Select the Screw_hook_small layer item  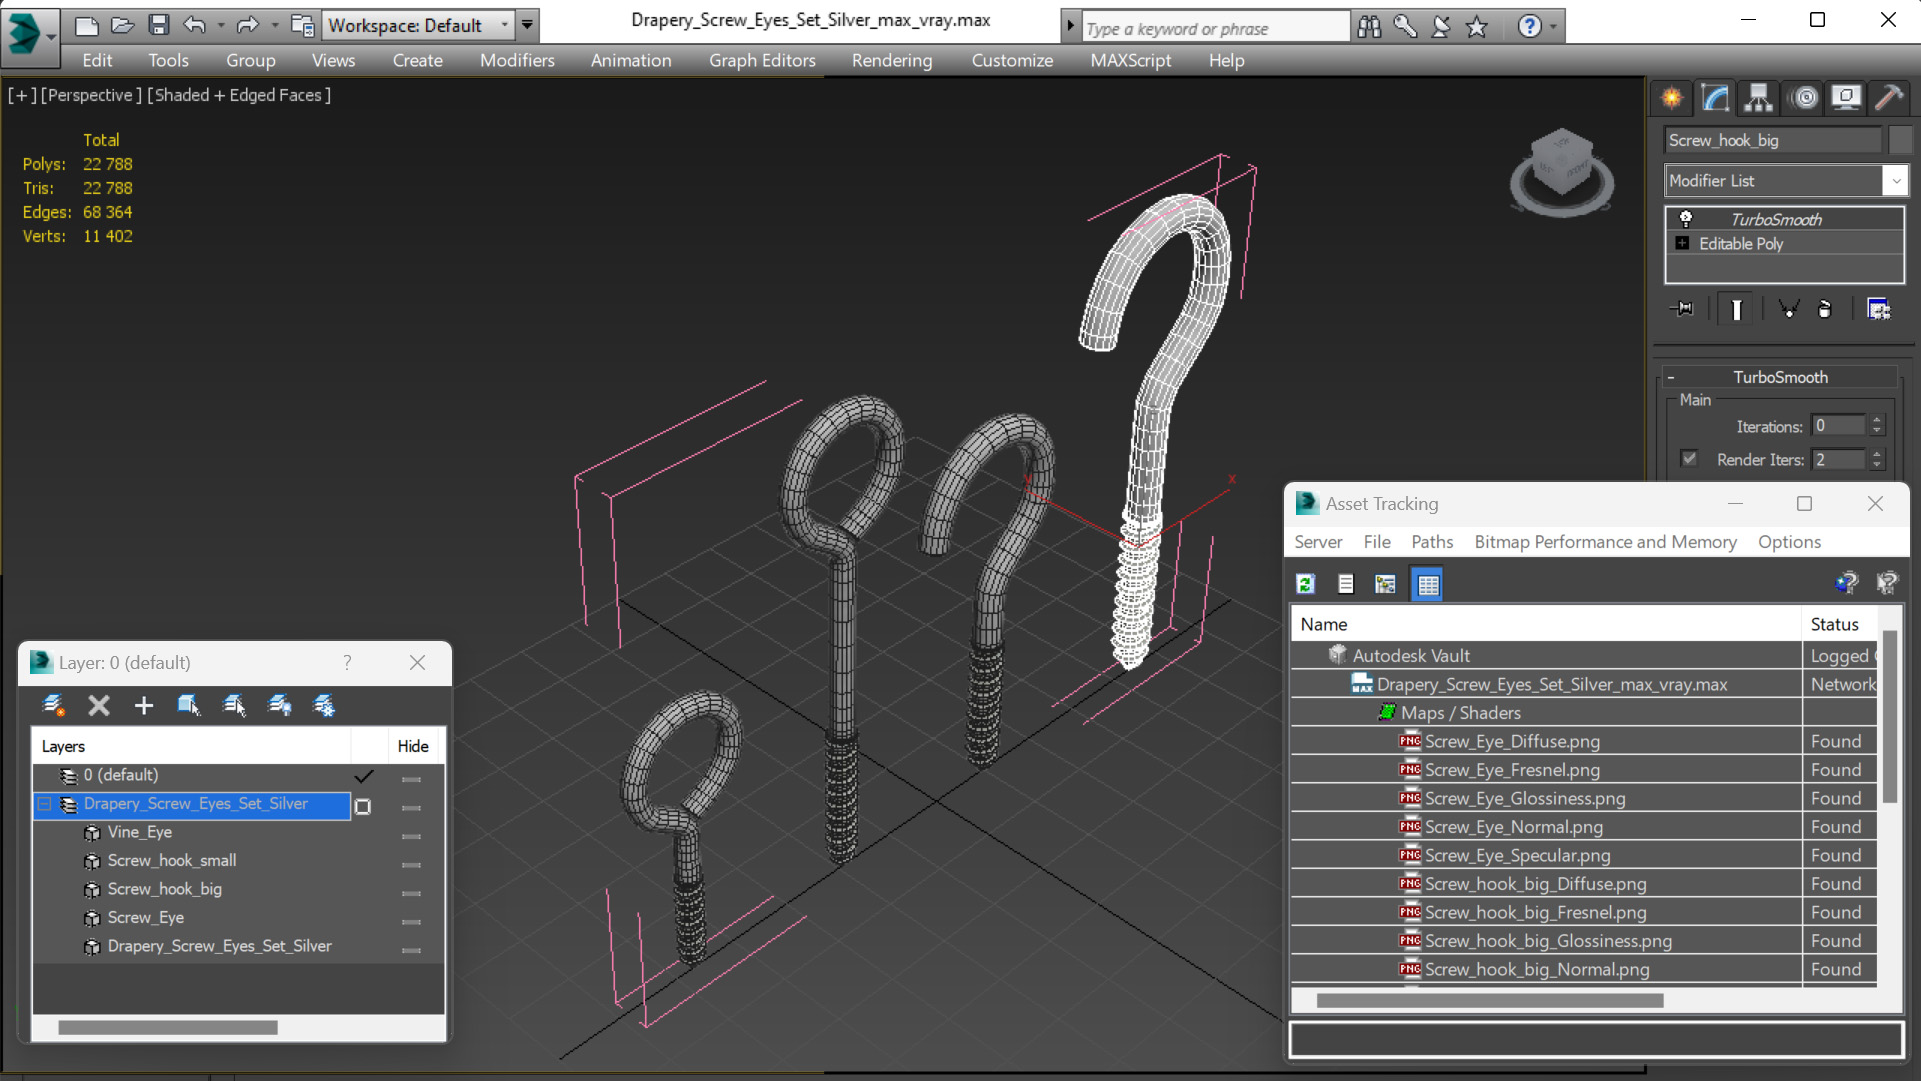[x=172, y=861]
